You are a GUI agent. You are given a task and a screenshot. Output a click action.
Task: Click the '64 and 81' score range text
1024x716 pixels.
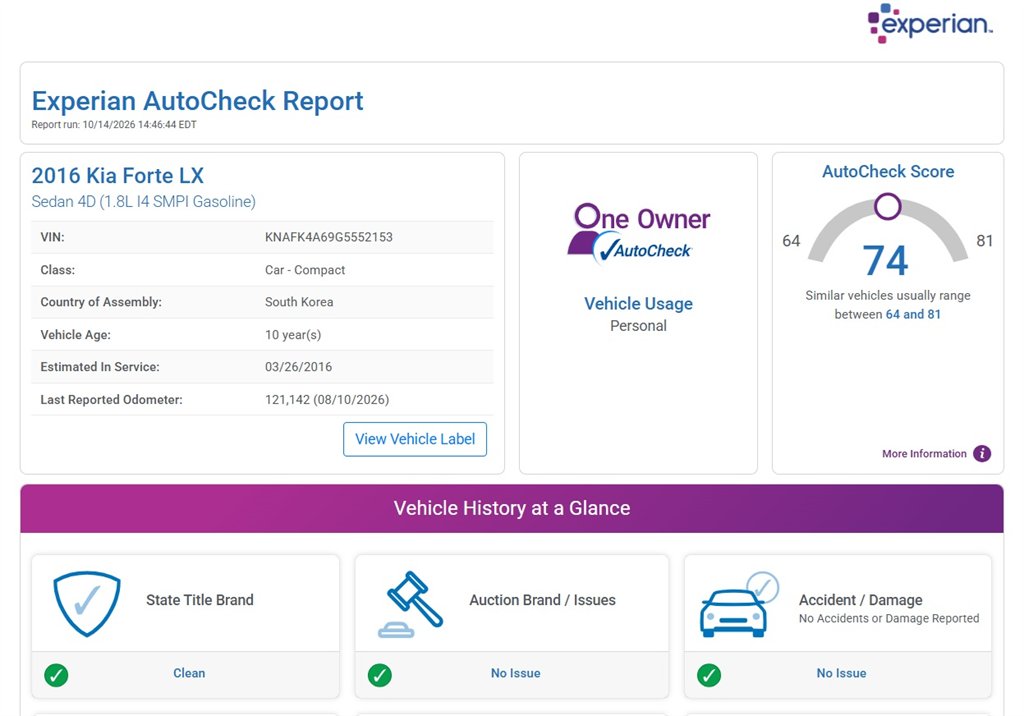pyautogui.click(x=913, y=314)
